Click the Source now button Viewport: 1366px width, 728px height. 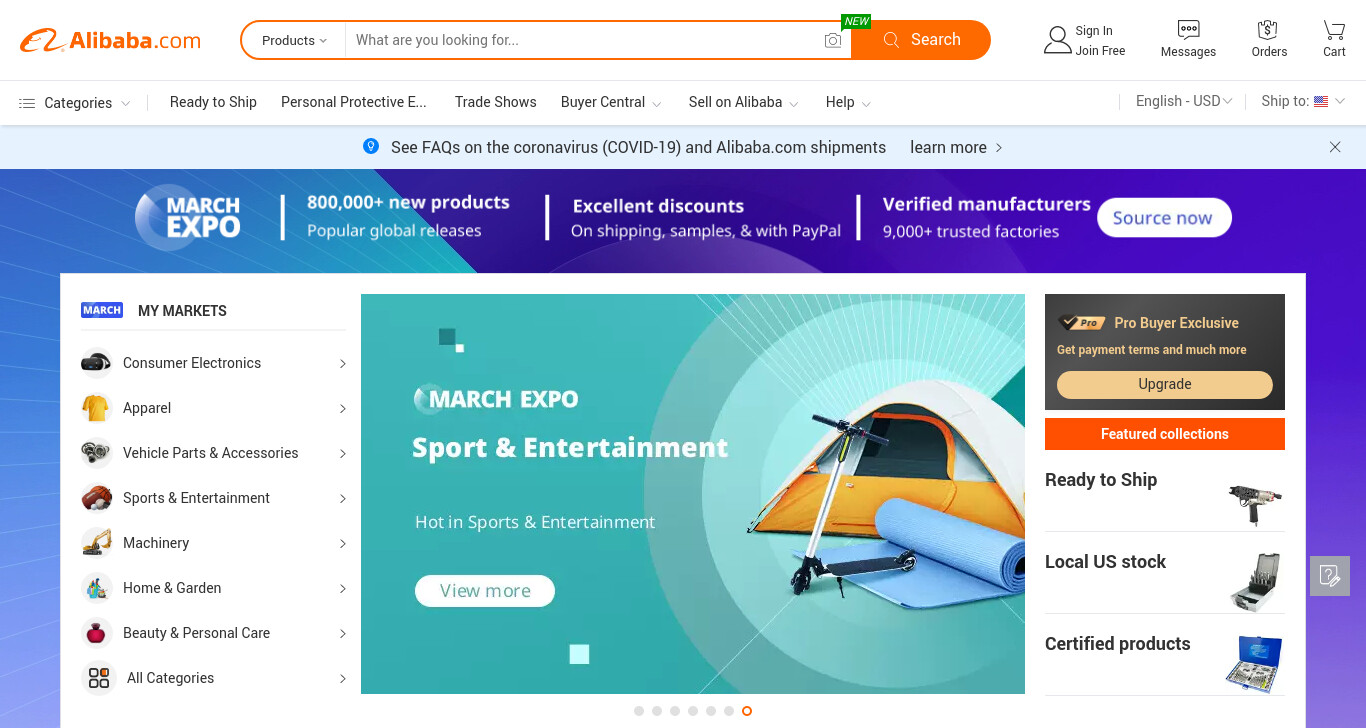(1164, 218)
